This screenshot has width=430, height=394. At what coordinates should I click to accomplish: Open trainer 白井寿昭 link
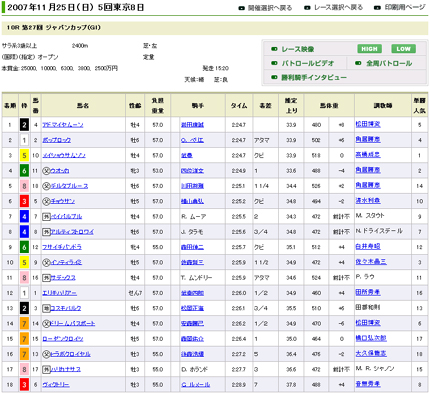pyautogui.click(x=368, y=246)
